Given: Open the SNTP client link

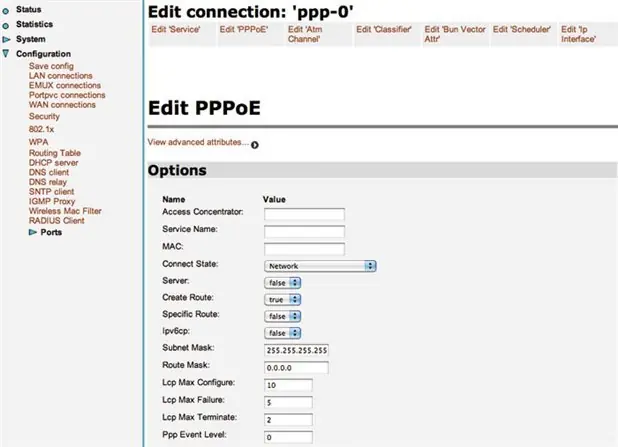Looking at the screenshot, I should click(52, 192).
